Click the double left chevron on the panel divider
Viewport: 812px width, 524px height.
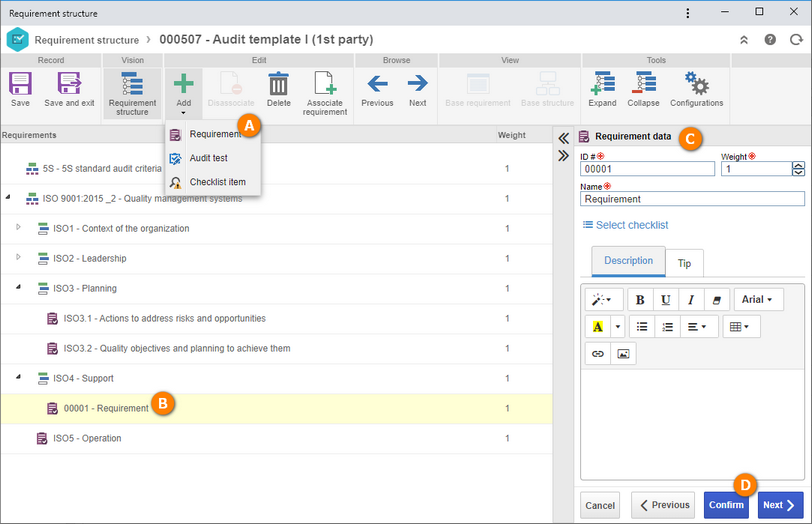coord(563,138)
